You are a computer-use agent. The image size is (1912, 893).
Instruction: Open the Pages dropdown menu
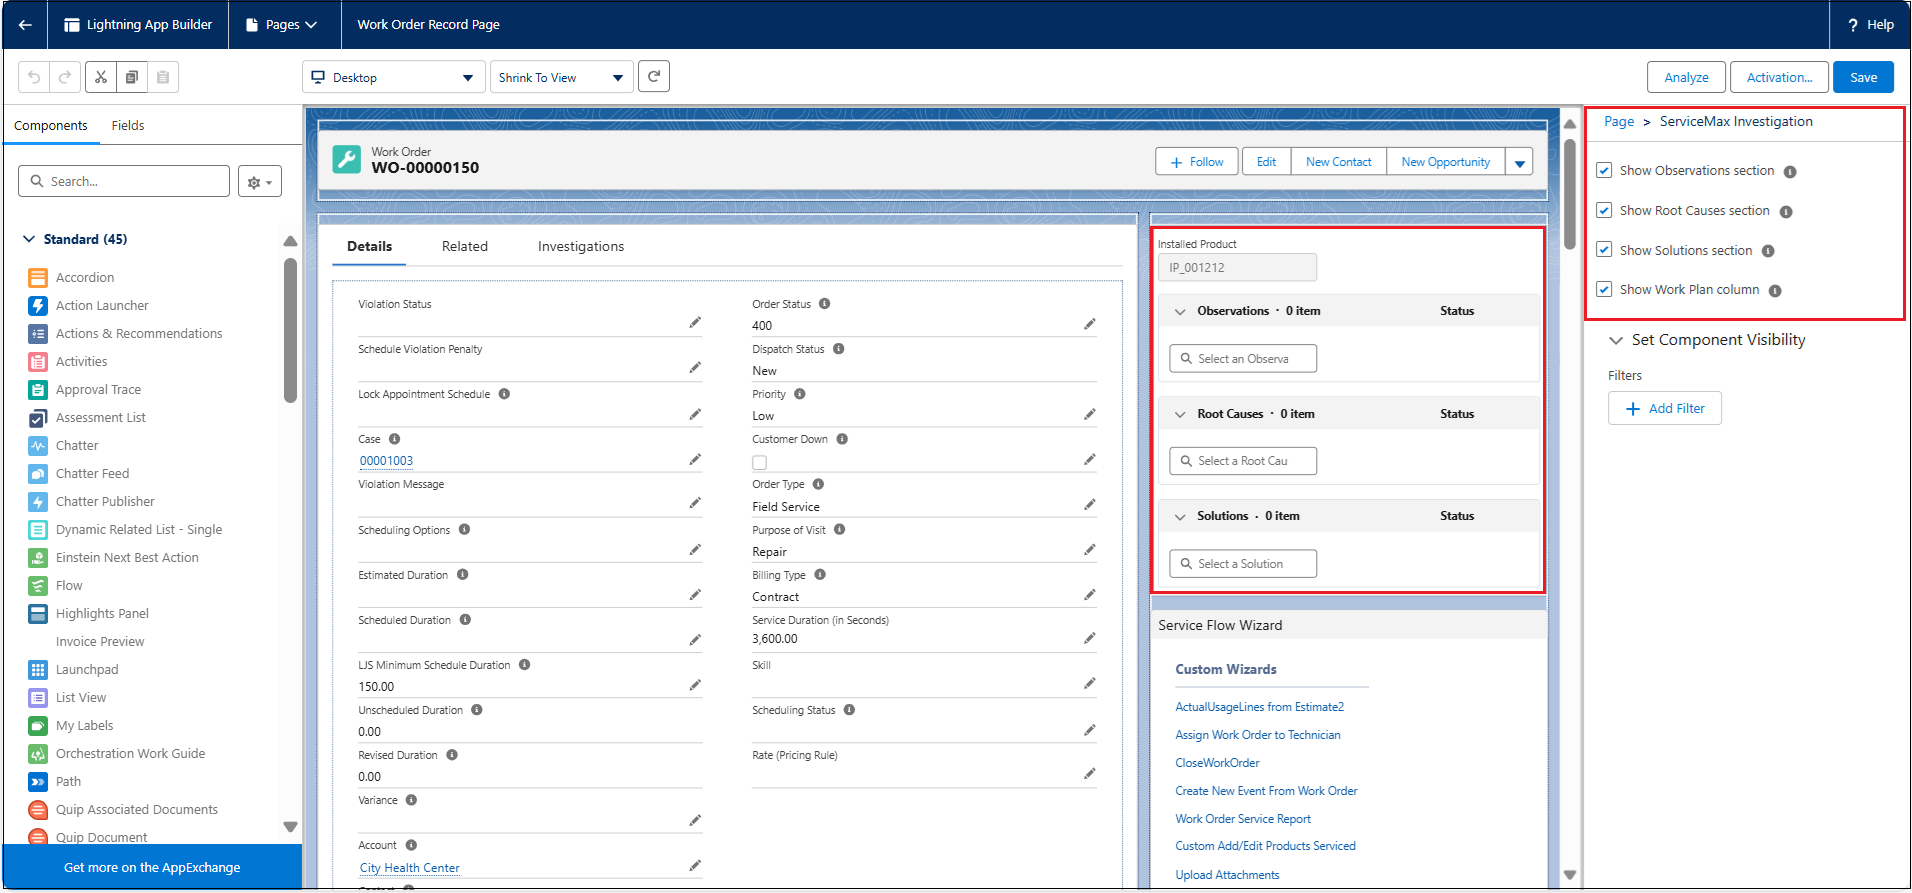click(x=282, y=24)
